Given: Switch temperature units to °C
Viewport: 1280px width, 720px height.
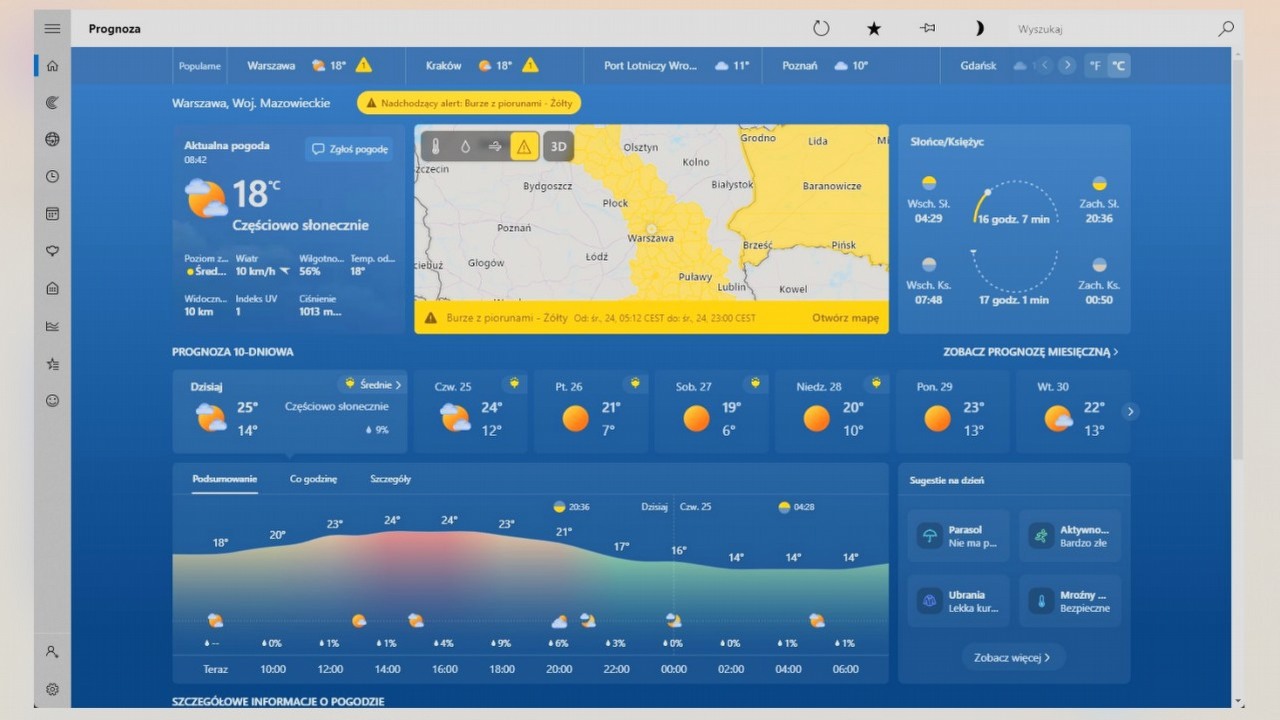Looking at the screenshot, I should pyautogui.click(x=1119, y=66).
